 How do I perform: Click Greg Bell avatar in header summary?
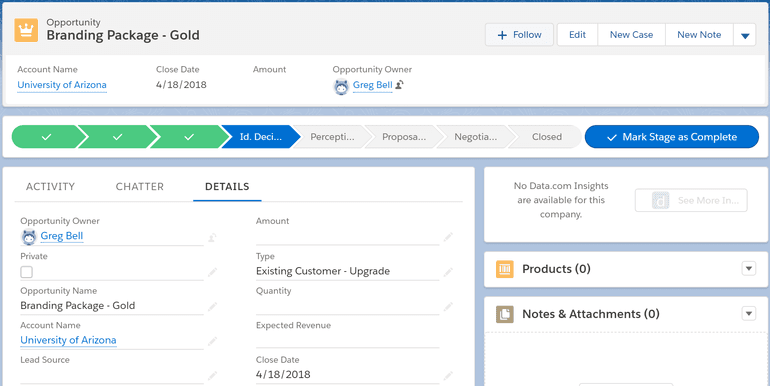pos(341,87)
